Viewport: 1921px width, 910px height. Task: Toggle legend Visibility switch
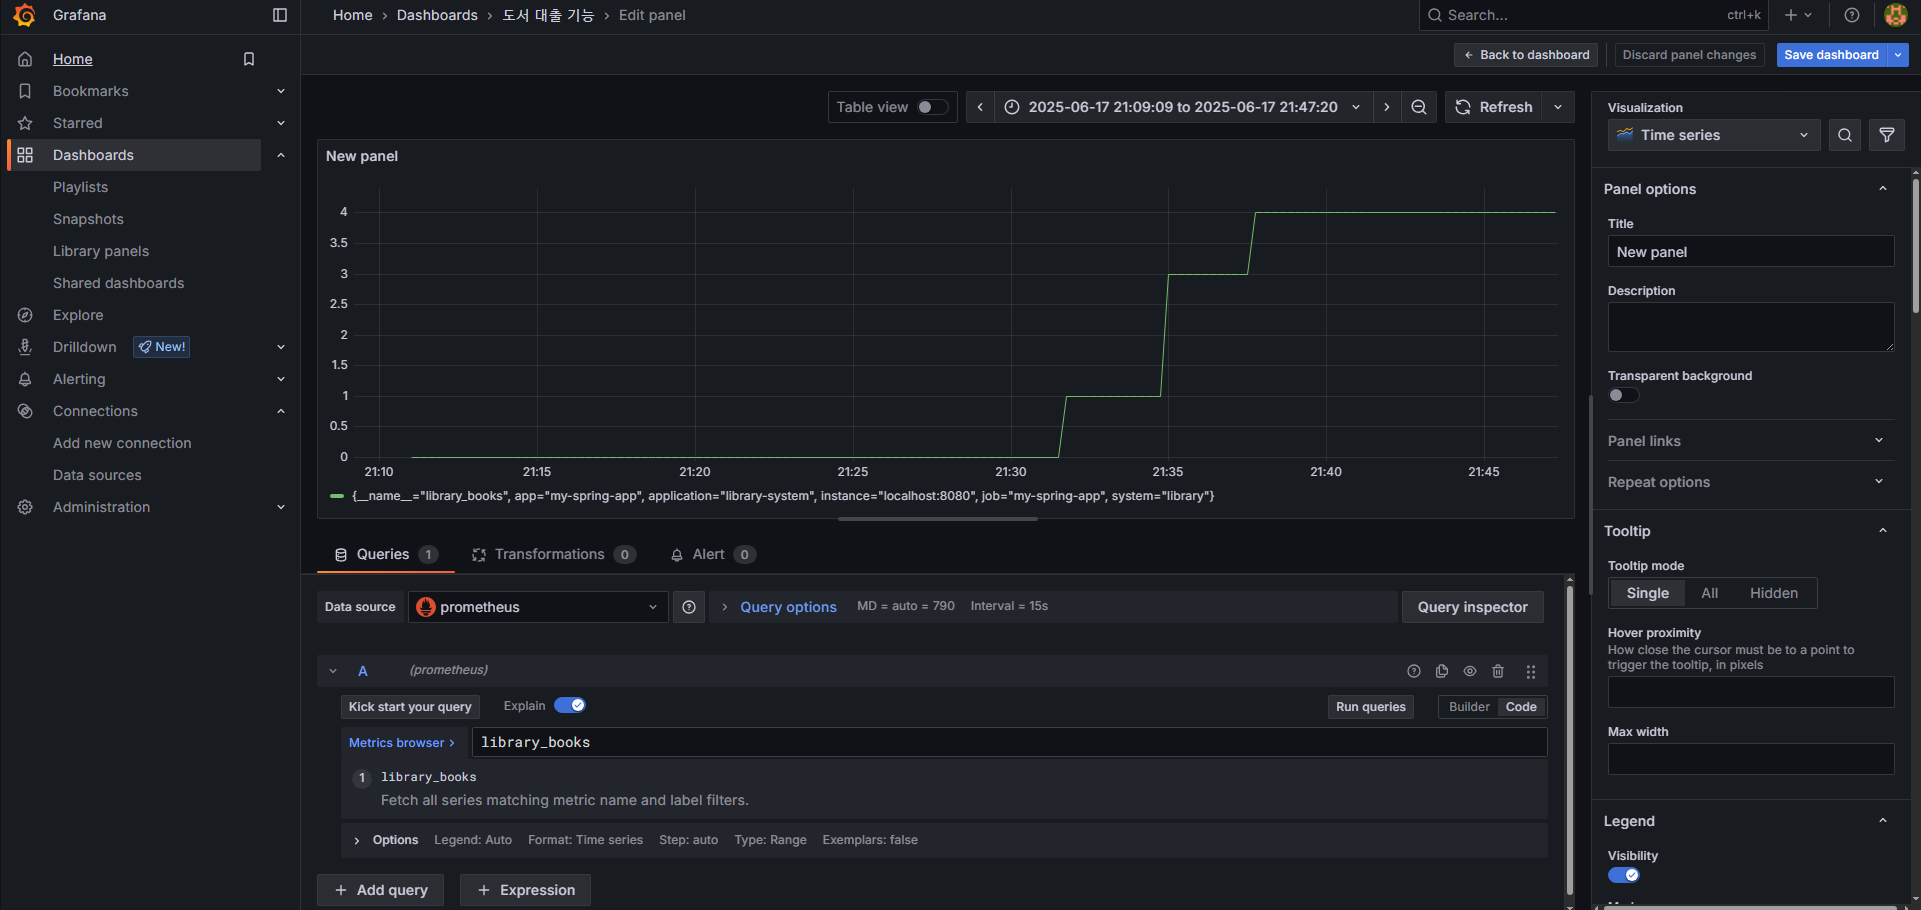coord(1623,875)
